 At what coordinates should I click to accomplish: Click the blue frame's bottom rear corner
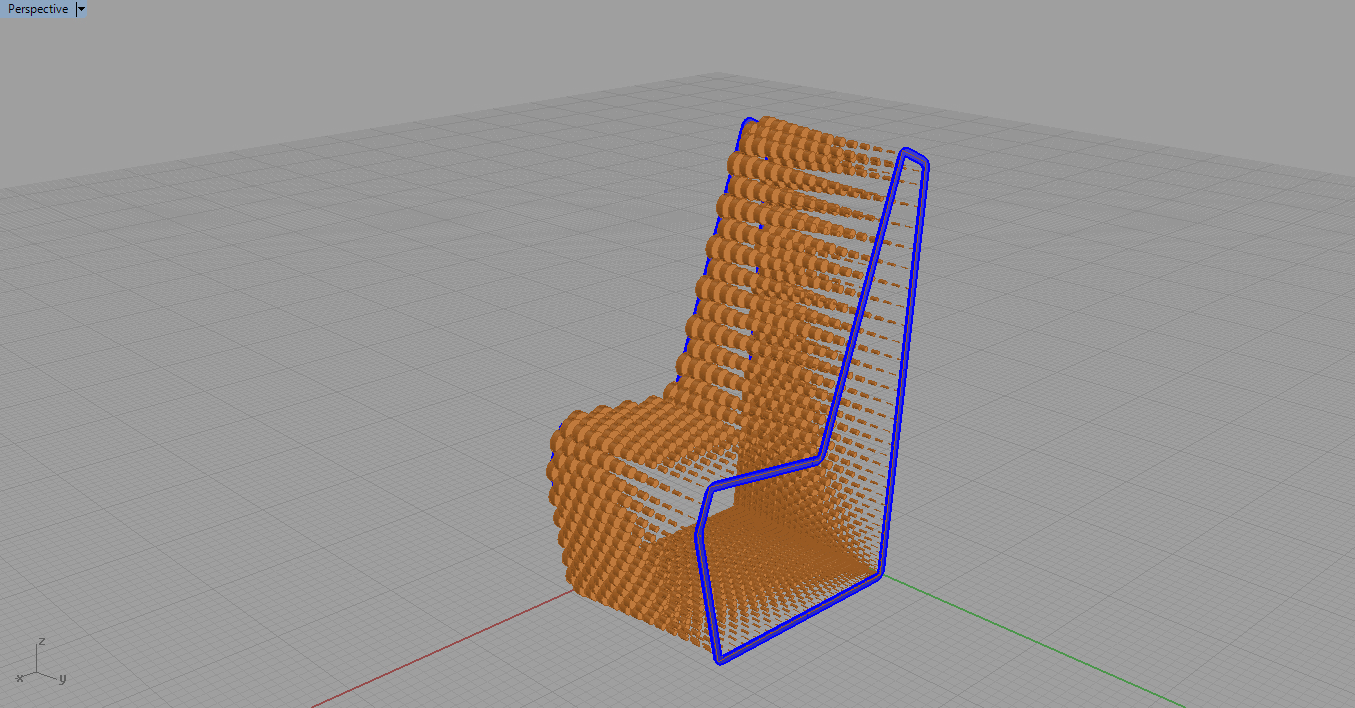(x=880, y=573)
